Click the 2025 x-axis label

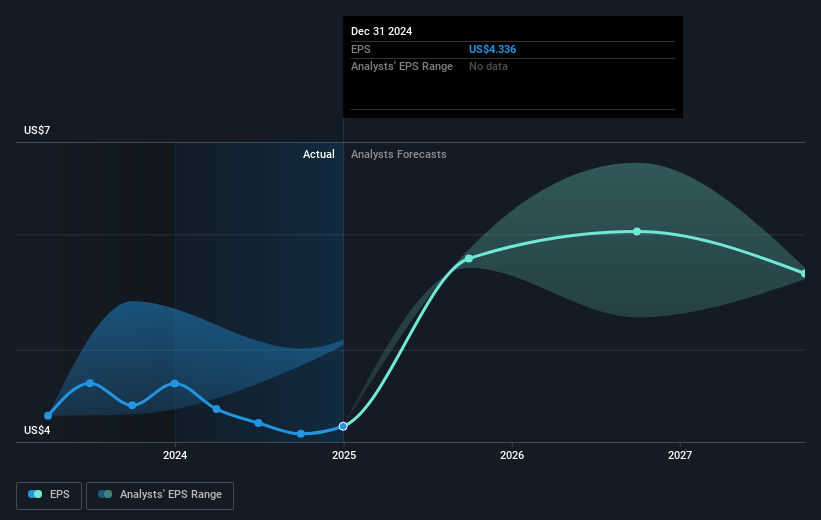[344, 455]
